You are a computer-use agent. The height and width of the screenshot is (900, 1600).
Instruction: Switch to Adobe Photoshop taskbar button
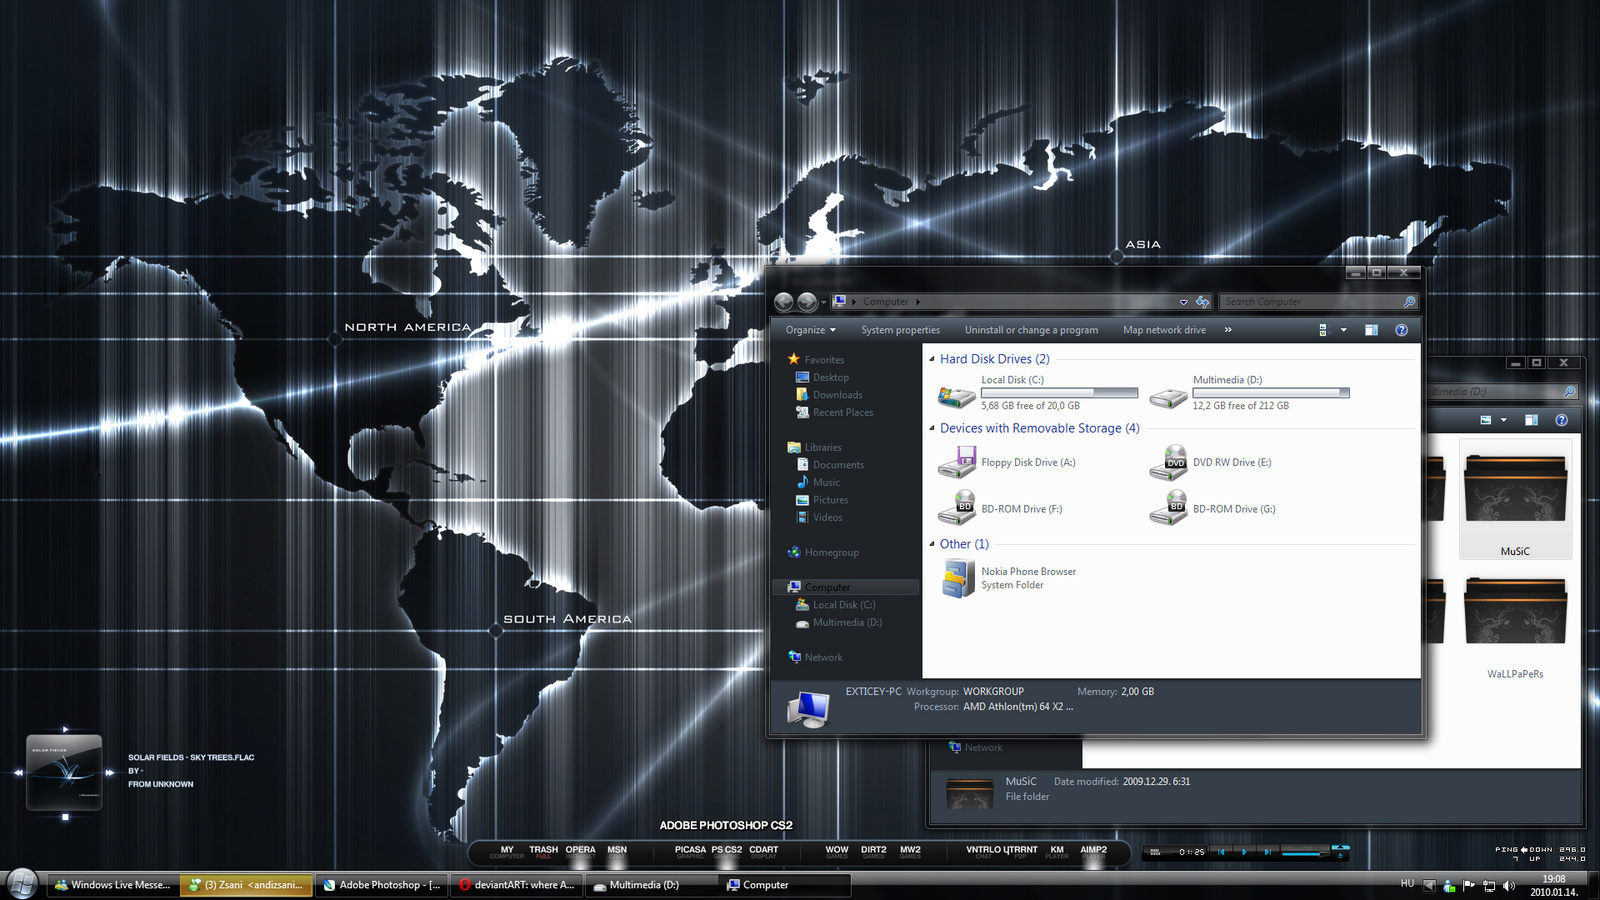click(382, 885)
